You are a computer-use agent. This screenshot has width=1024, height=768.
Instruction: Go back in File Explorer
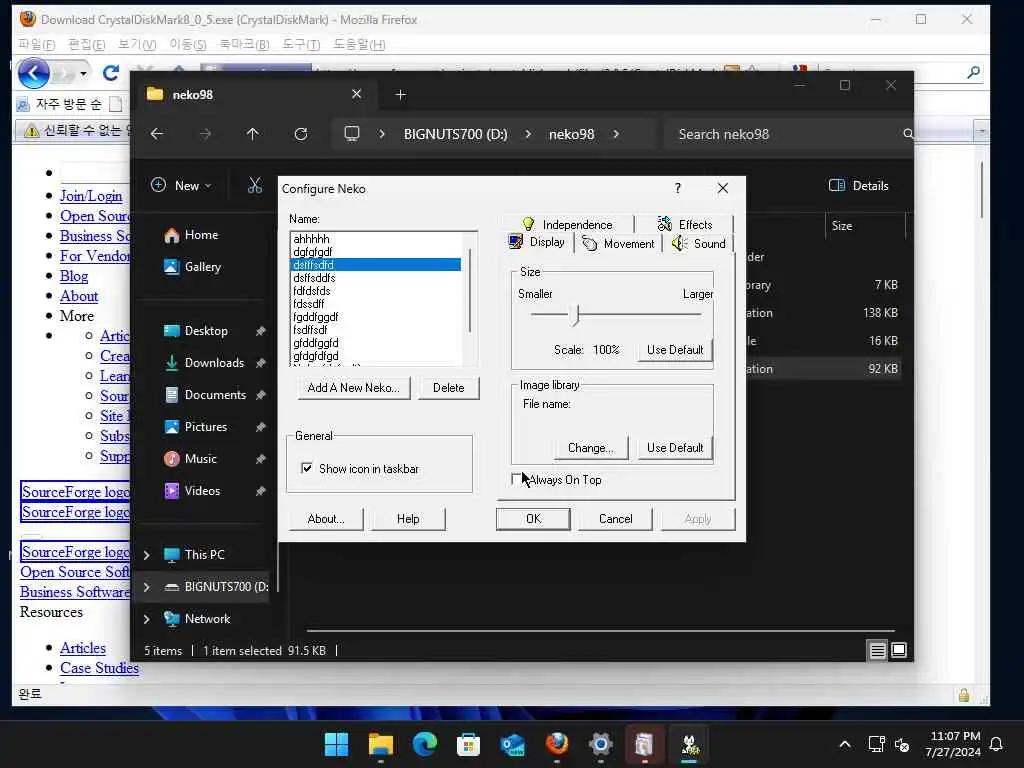click(157, 134)
